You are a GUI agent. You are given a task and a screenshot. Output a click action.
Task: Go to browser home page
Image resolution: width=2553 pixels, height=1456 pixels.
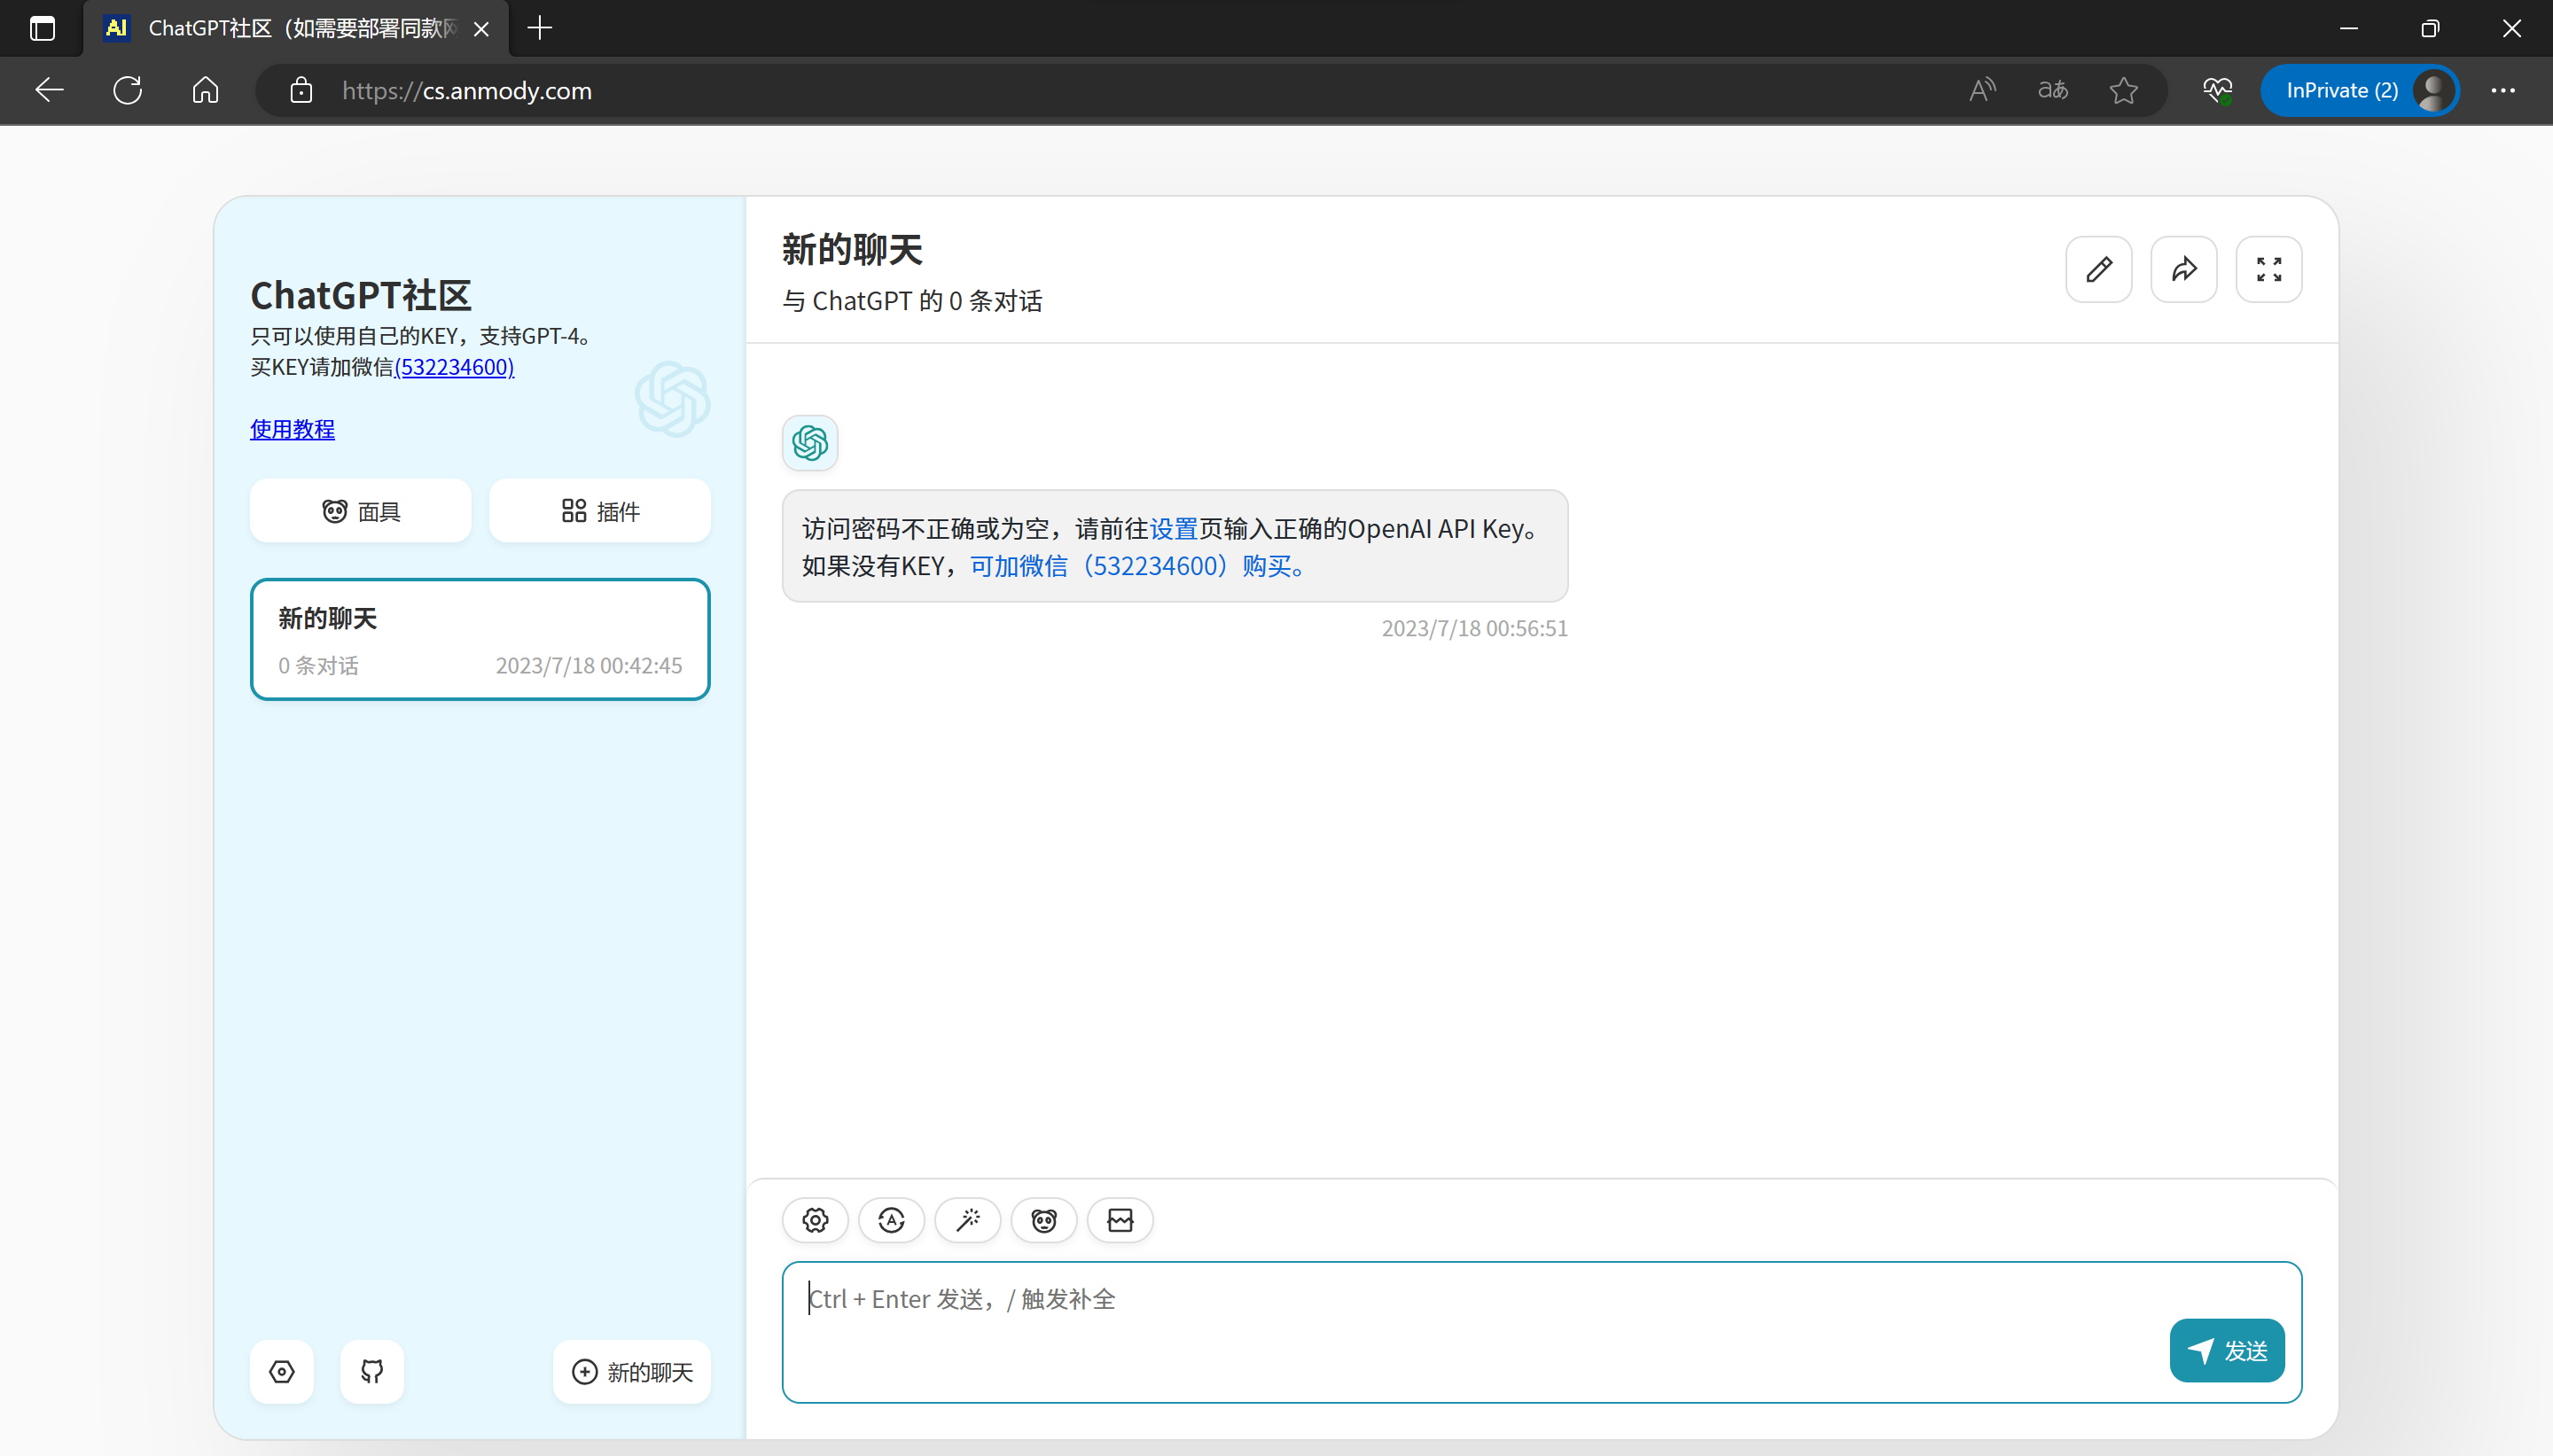[x=206, y=90]
